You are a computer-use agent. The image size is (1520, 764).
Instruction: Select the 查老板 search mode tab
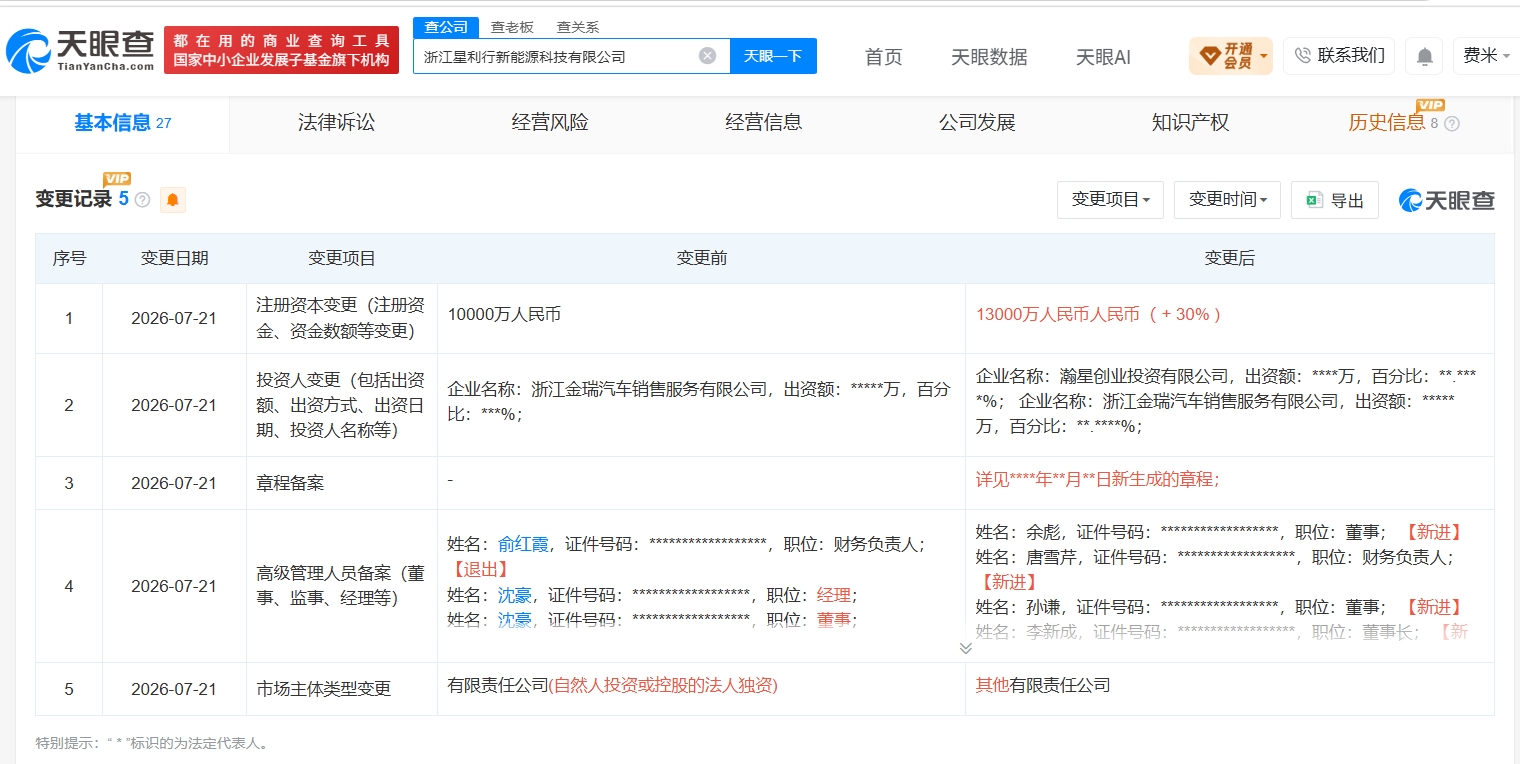click(511, 27)
